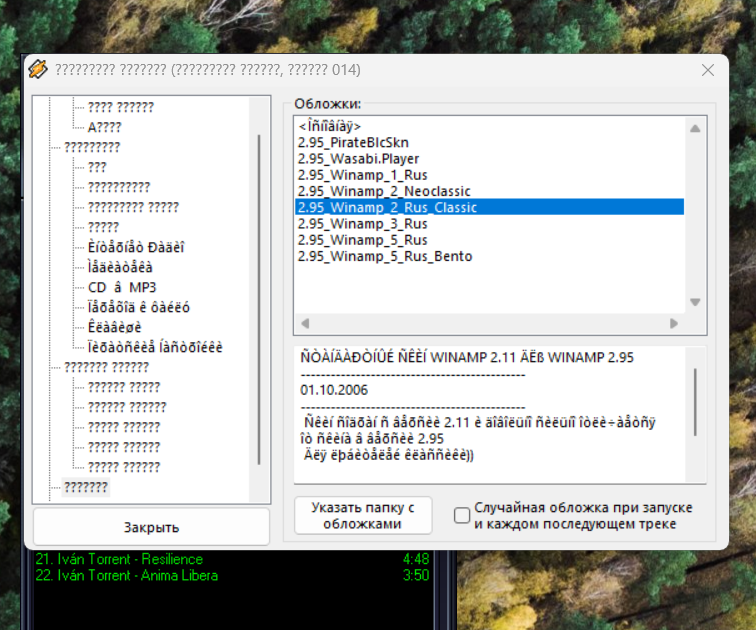The image size is (756, 630).
Task: Click the 01.10.2006 date in skin description
Action: coord(334,390)
